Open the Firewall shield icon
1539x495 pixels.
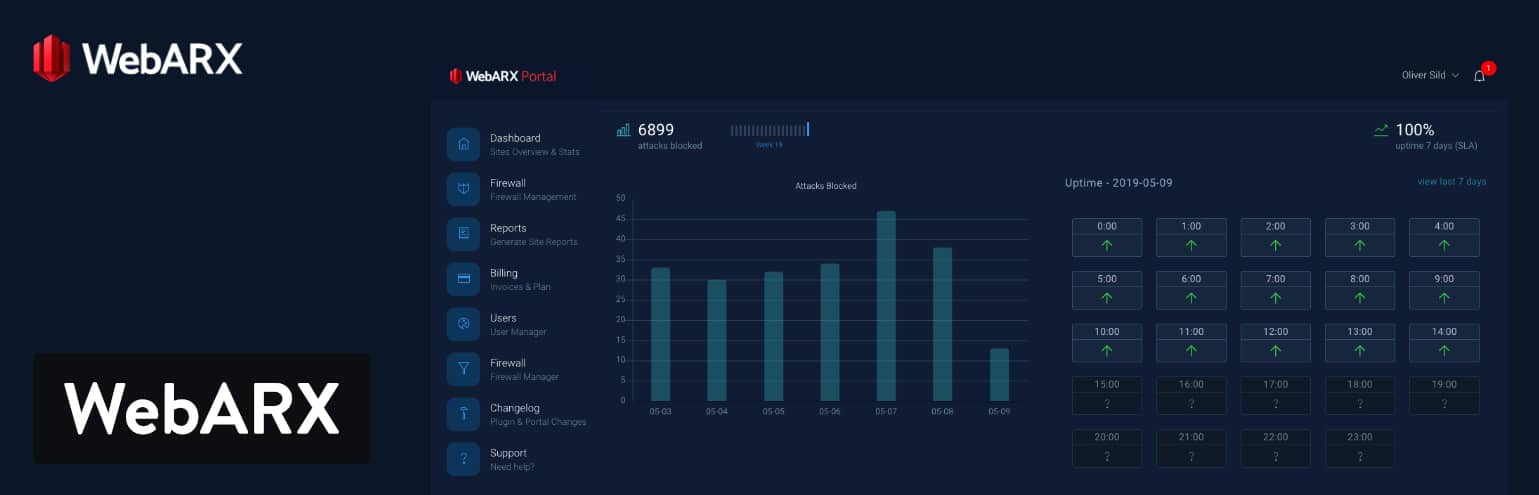point(463,189)
